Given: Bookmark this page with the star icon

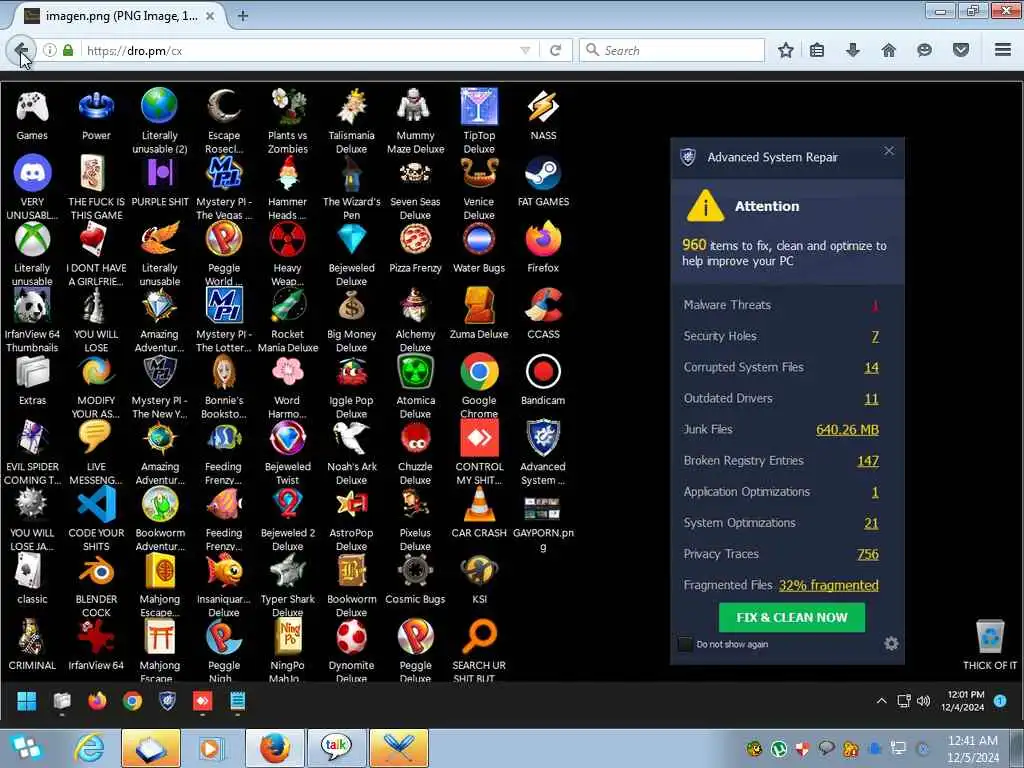Looking at the screenshot, I should click(x=786, y=50).
